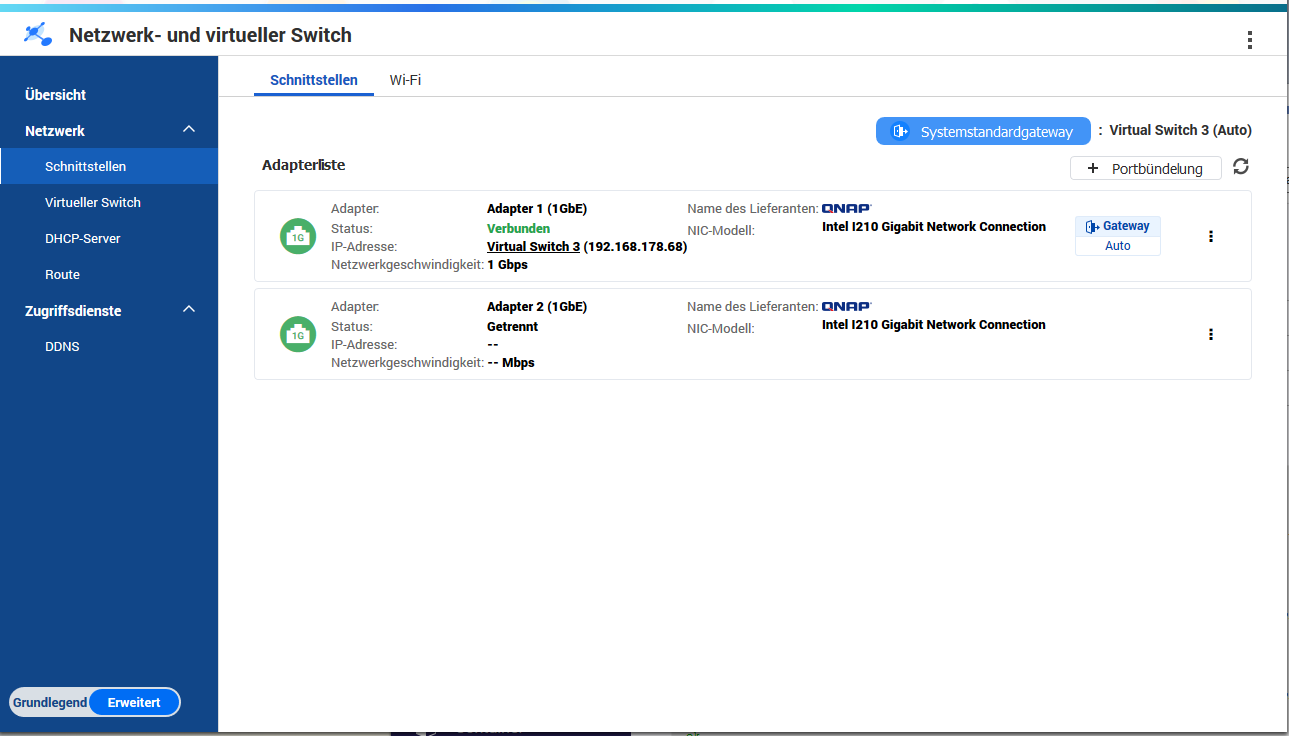Click the refresh adapter list icon
This screenshot has width=1289, height=736.
(x=1241, y=167)
